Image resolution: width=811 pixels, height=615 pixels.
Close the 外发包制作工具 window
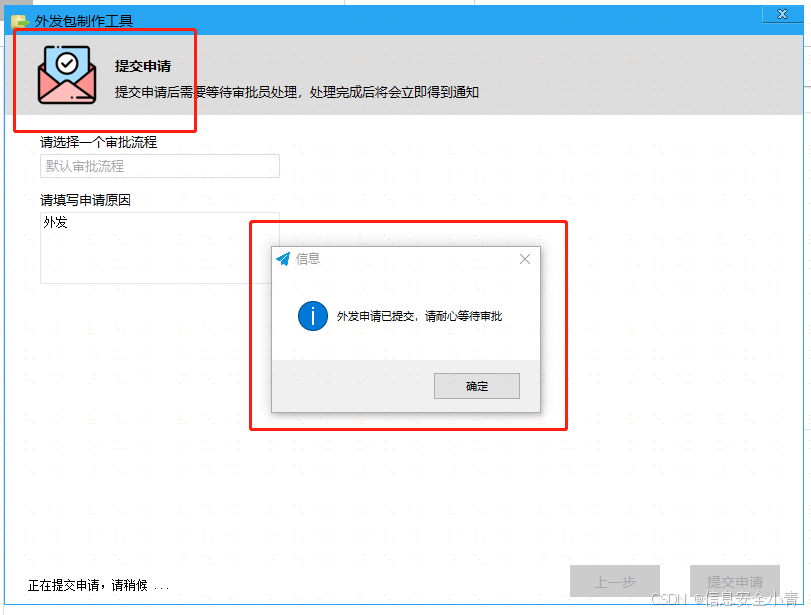tap(782, 14)
